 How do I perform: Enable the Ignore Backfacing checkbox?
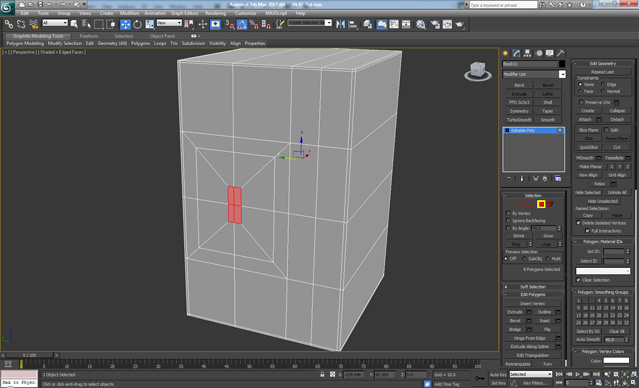pos(508,220)
